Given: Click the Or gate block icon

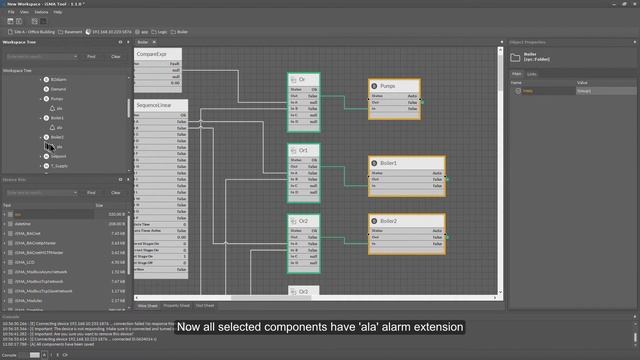Looking at the screenshot, I should 293,80.
